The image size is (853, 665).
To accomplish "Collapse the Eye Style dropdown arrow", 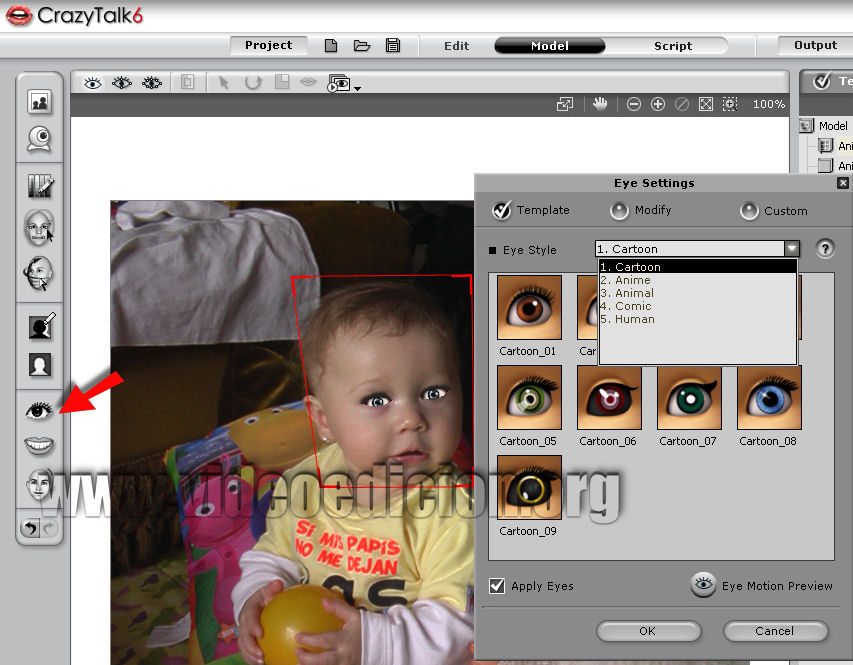I will tap(791, 249).
